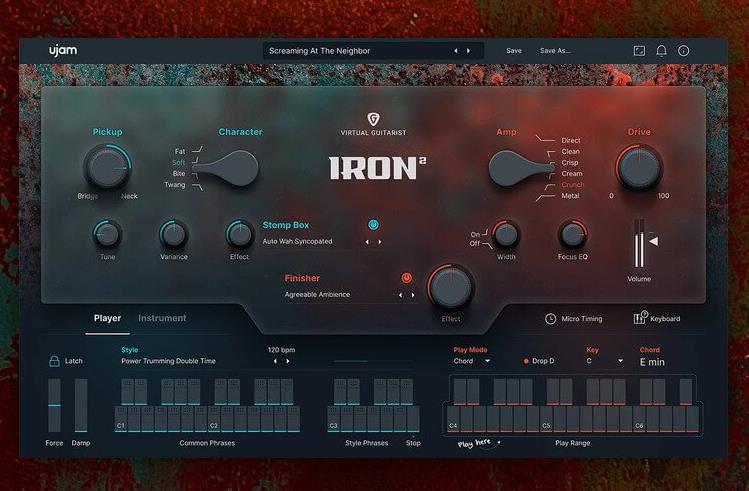Click the Virtual Guitarist pick logo
The image size is (749, 491).
[373, 119]
